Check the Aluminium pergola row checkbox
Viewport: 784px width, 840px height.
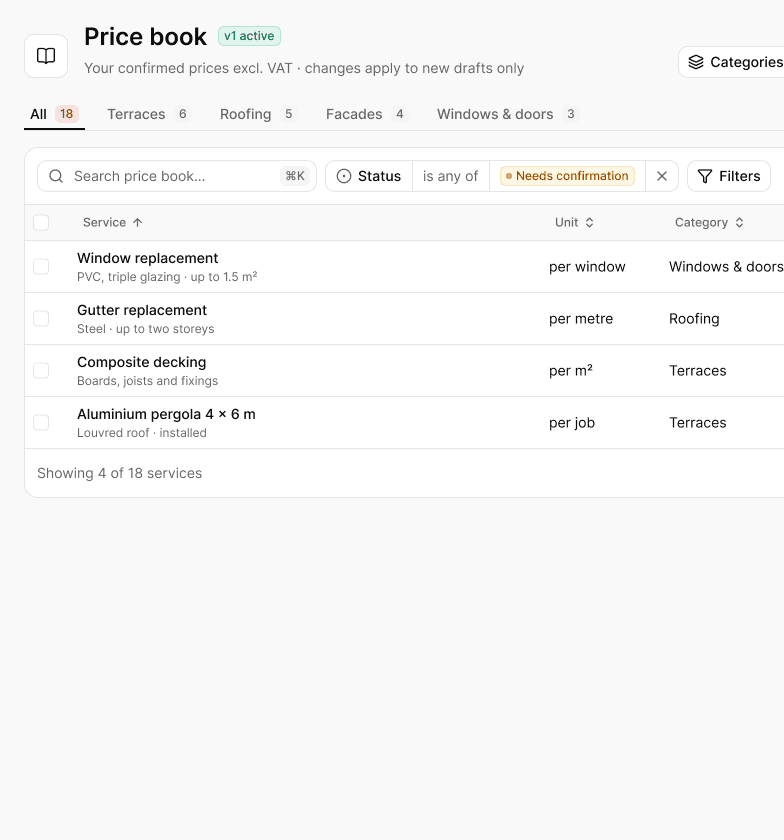click(41, 423)
